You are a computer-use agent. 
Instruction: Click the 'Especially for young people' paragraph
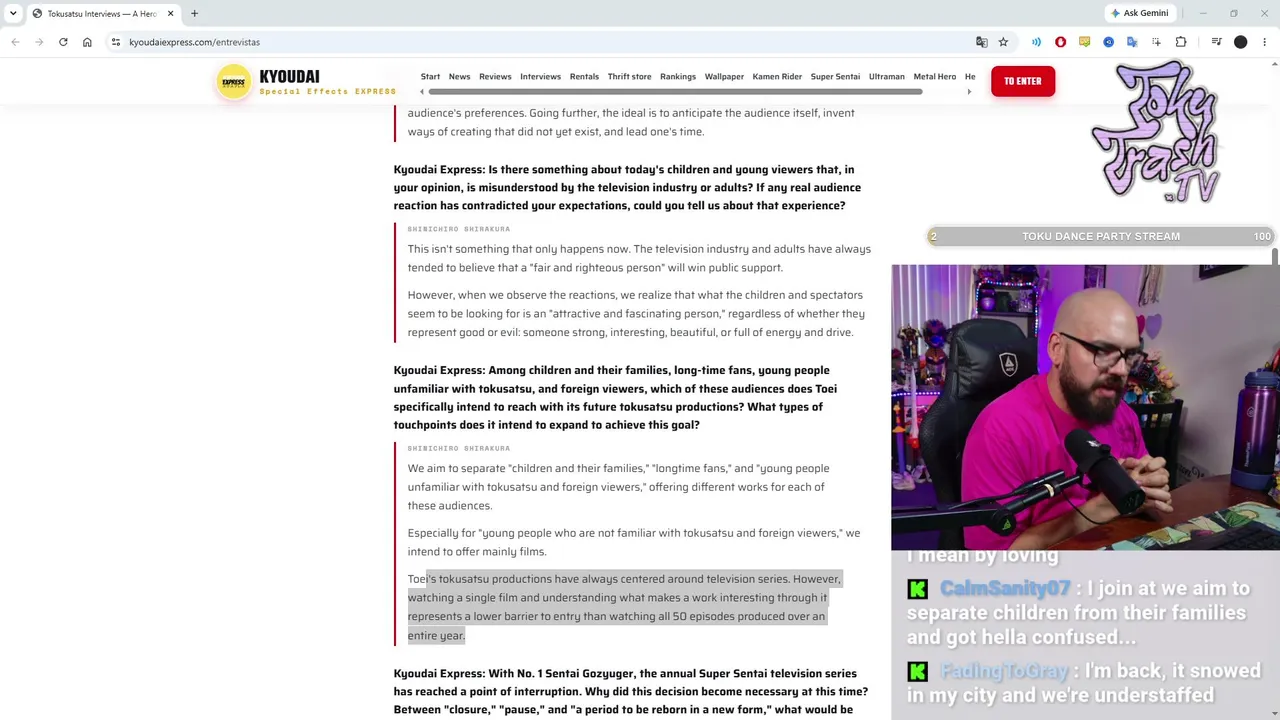(x=633, y=542)
